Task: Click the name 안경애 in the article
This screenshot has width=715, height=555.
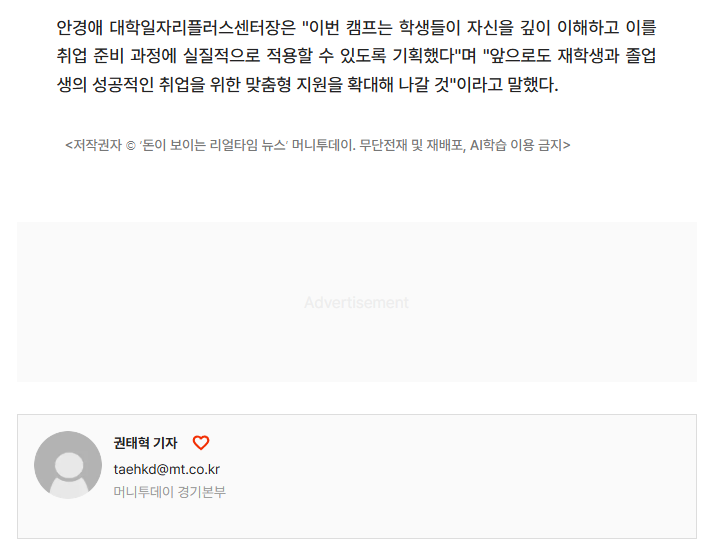Action: click(x=80, y=28)
